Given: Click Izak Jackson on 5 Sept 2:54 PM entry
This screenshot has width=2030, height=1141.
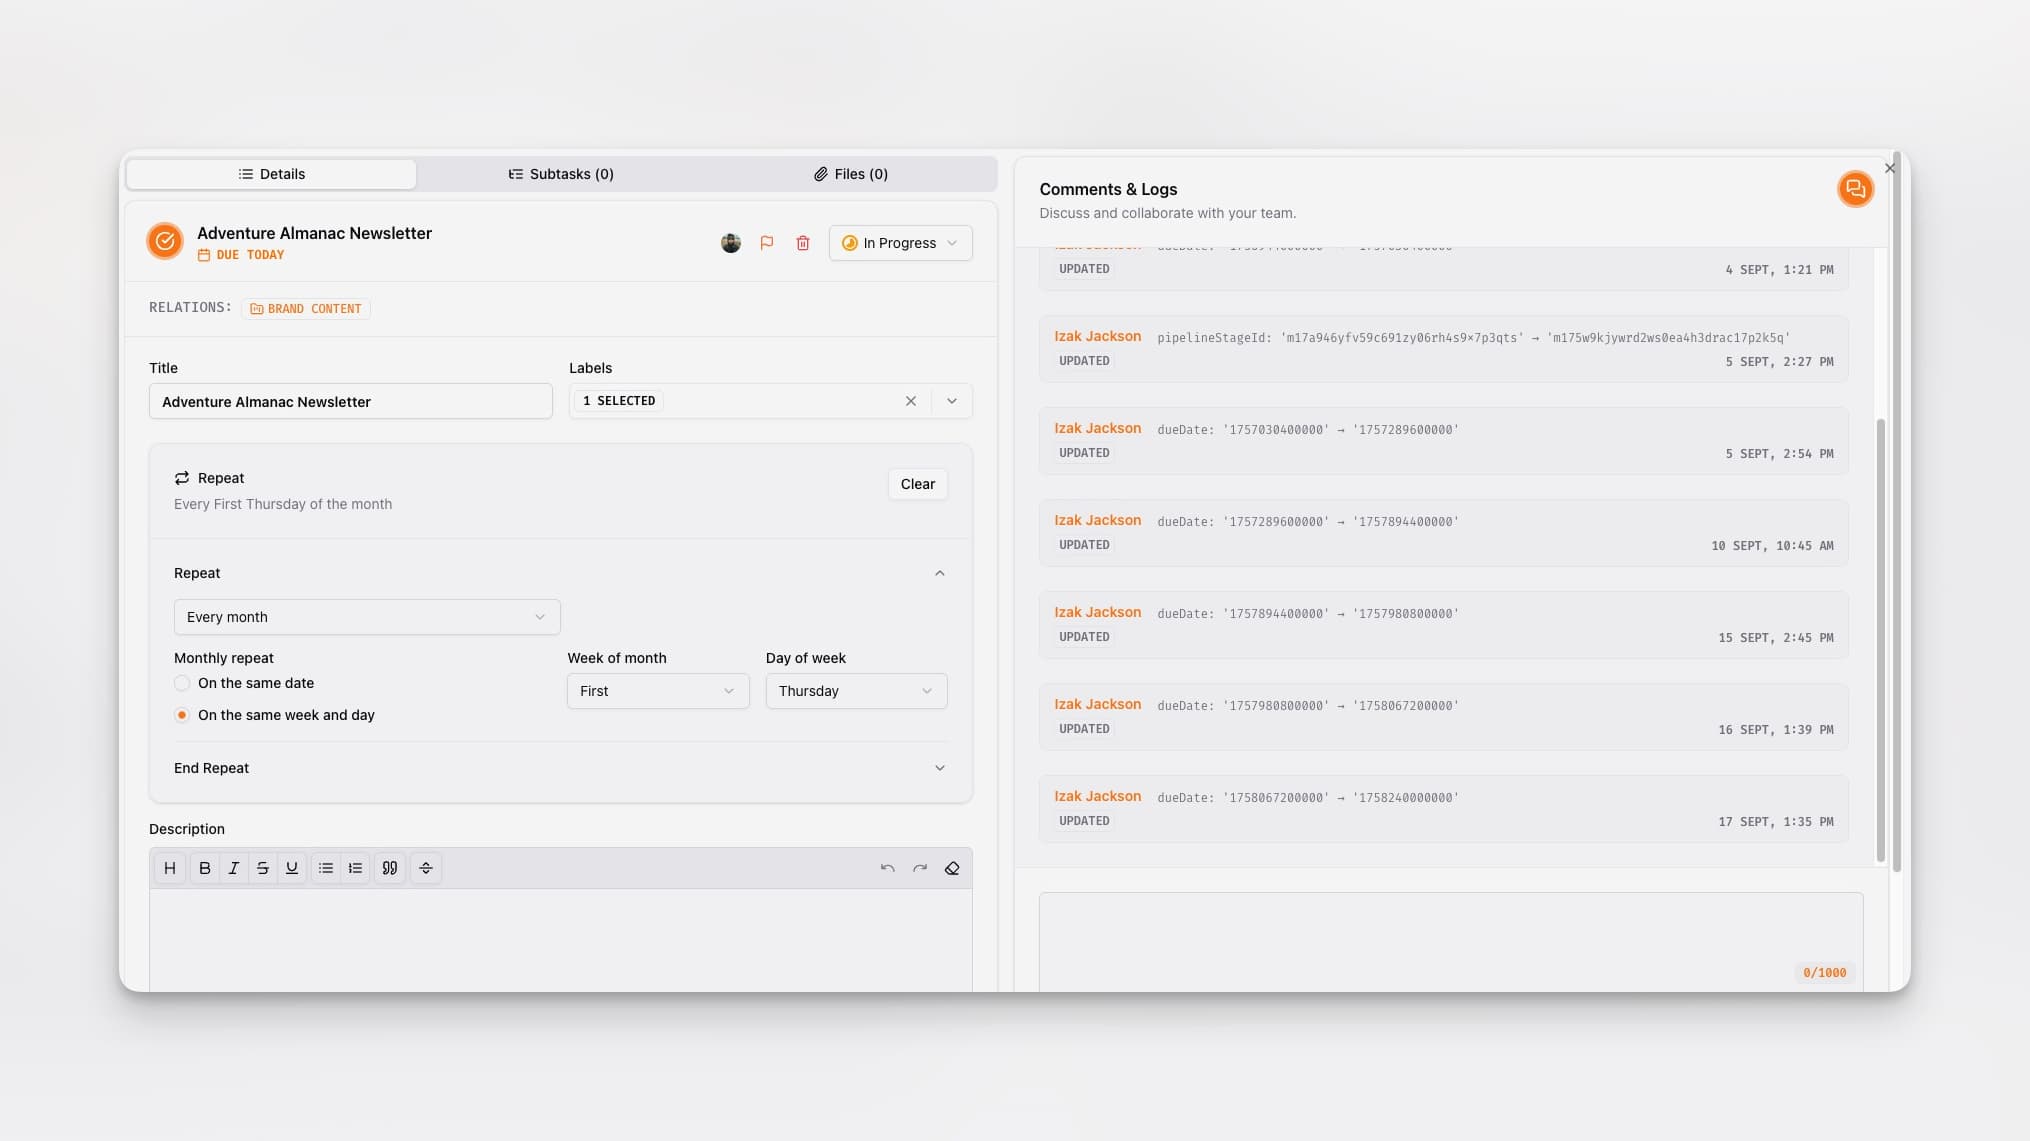Looking at the screenshot, I should tap(1097, 428).
